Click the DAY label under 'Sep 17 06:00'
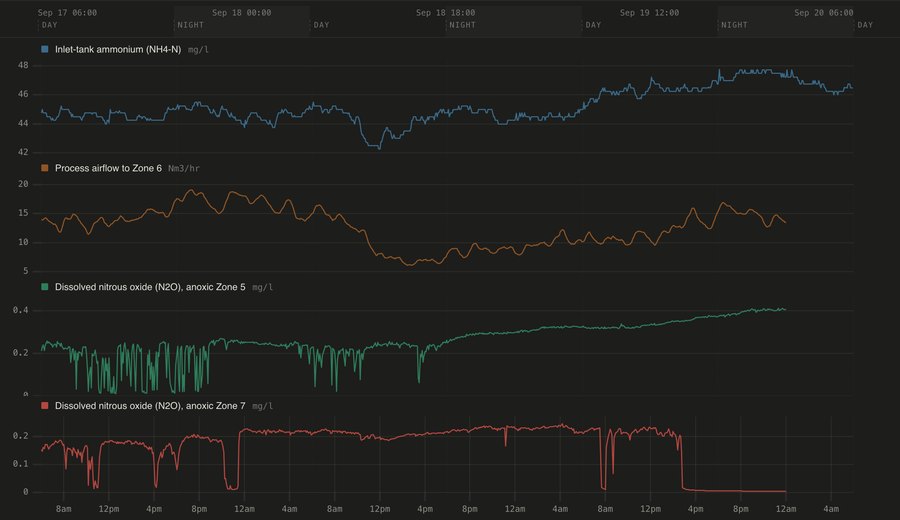This screenshot has height=520, width=900. [50, 25]
